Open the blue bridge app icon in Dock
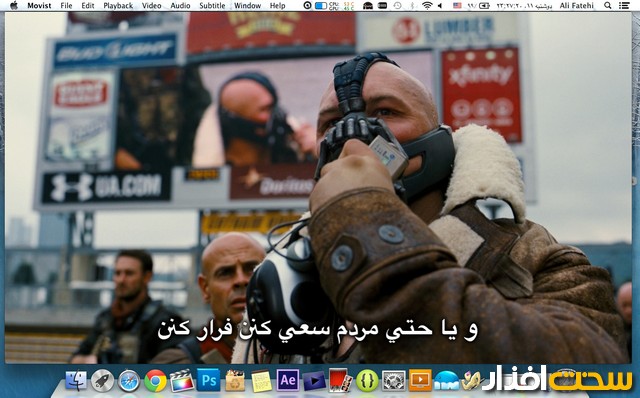Image resolution: width=640 pixels, height=398 pixels. [x=447, y=380]
